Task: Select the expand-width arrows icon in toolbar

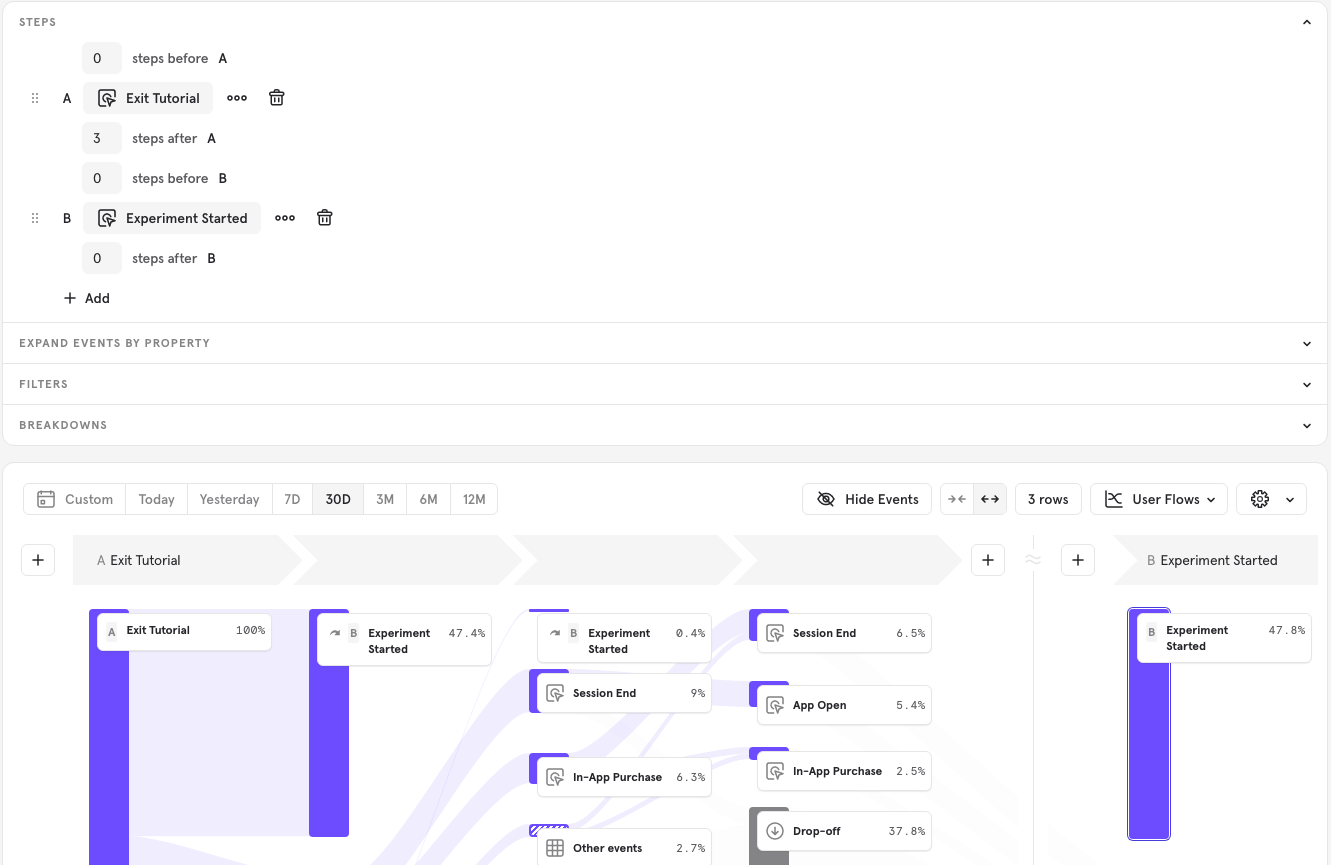Action: [x=989, y=498]
